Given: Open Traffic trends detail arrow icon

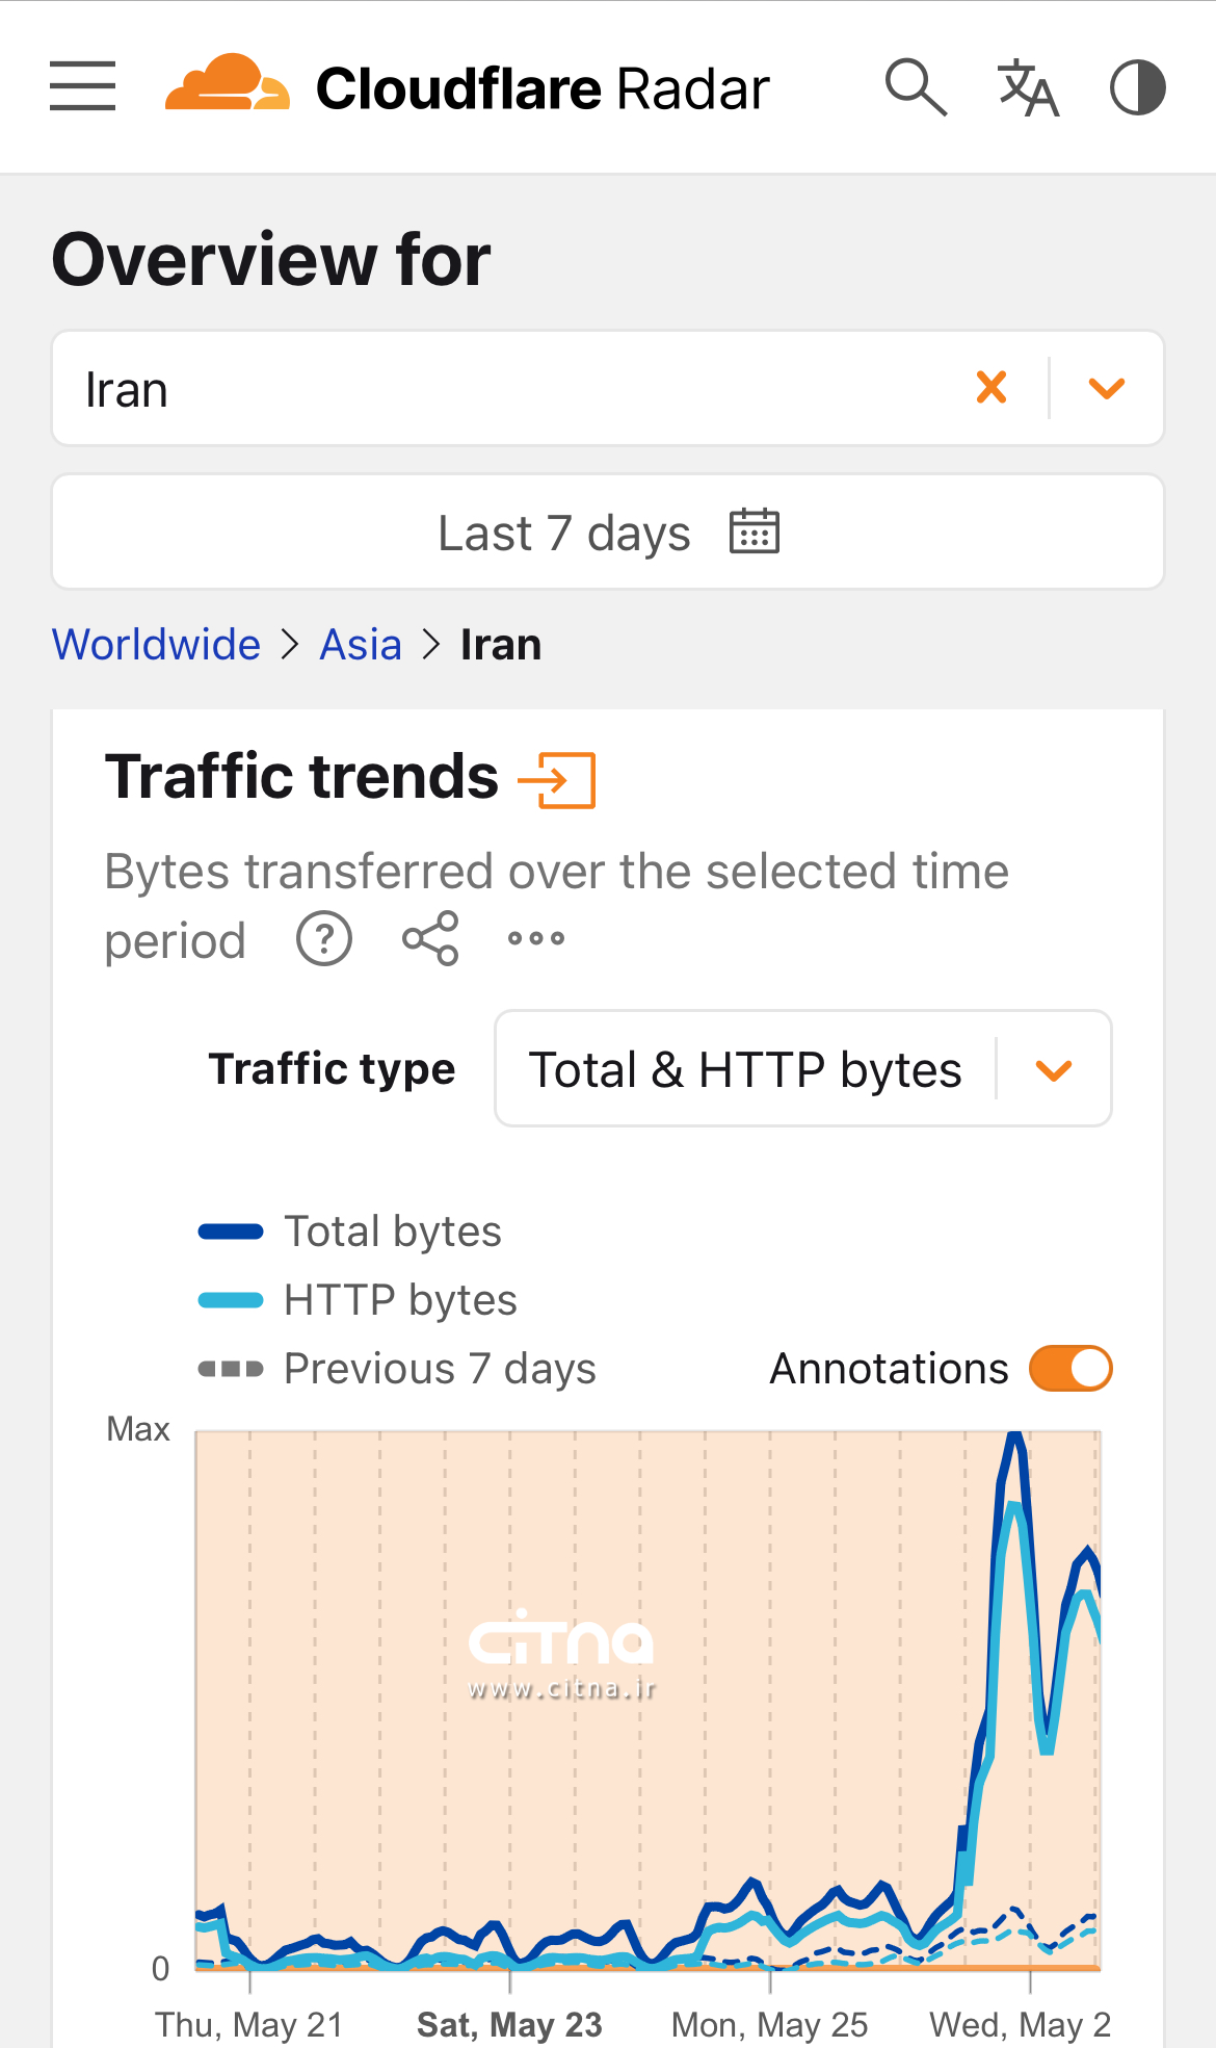Looking at the screenshot, I should coord(557,780).
